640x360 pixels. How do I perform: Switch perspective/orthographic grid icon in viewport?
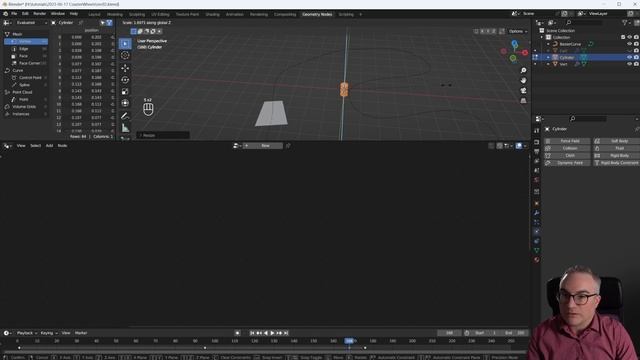tap(523, 100)
